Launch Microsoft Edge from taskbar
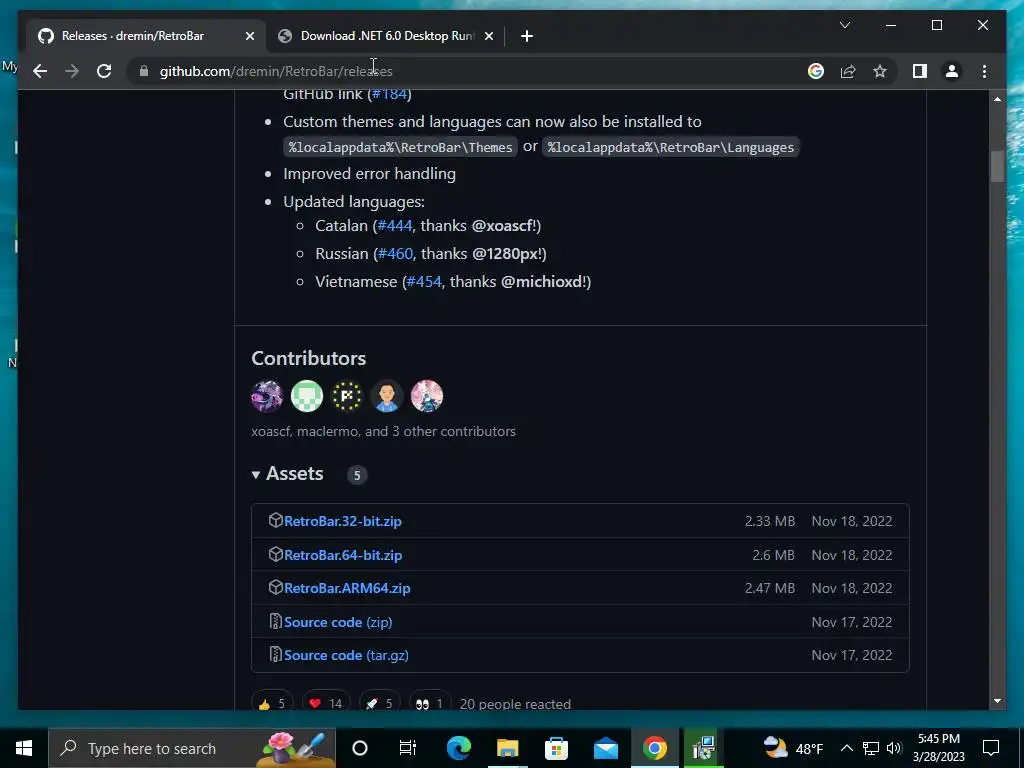The height and width of the screenshot is (768, 1024). click(x=458, y=748)
